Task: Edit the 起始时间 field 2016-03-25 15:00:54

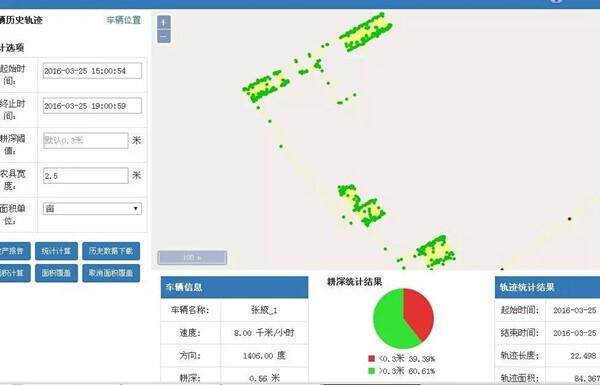Action: [x=92, y=71]
